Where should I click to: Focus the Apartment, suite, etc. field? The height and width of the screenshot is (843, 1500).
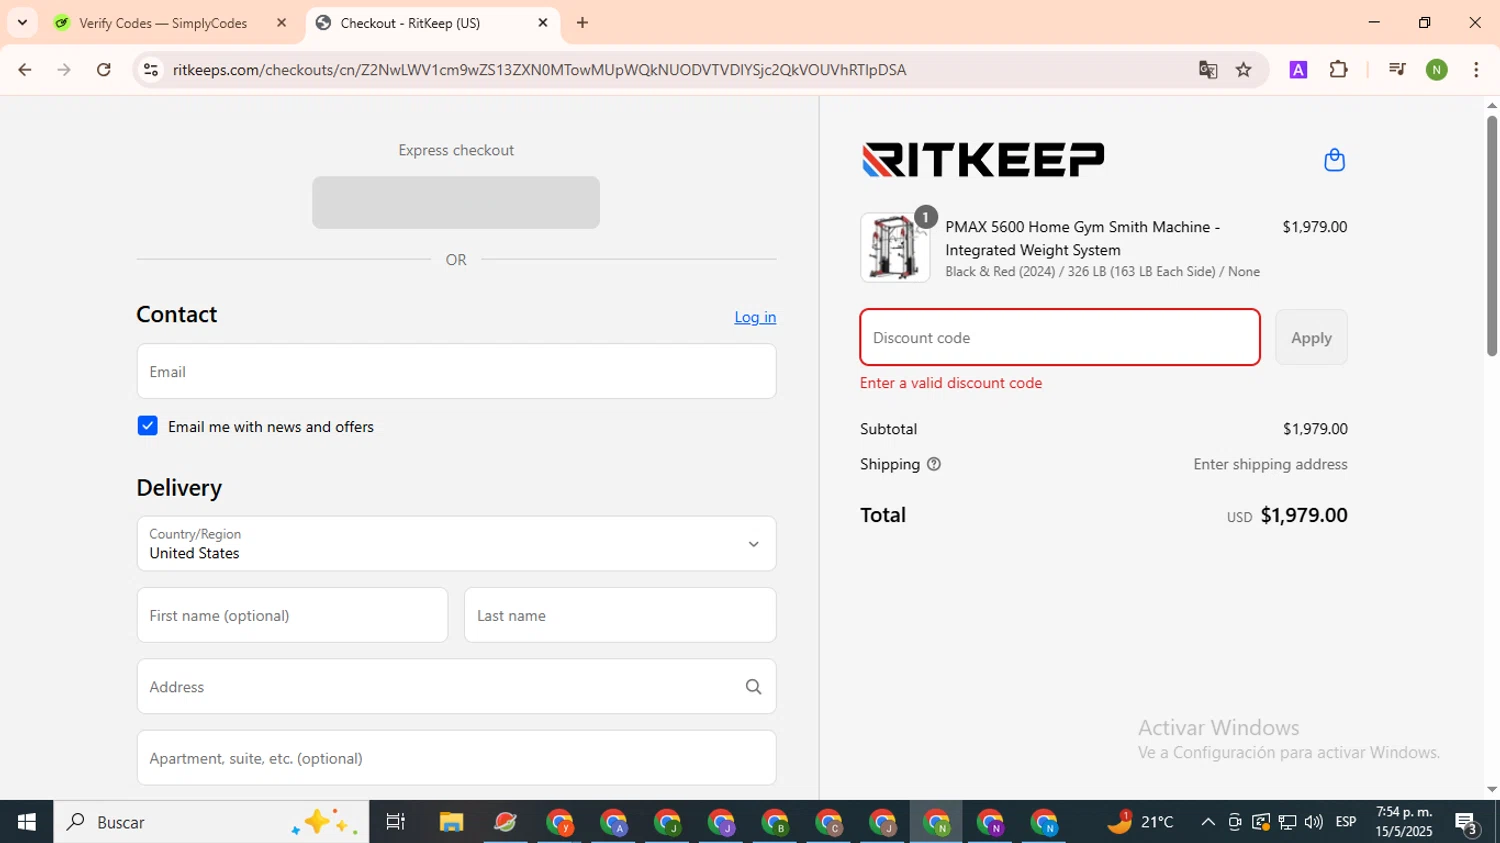click(456, 758)
